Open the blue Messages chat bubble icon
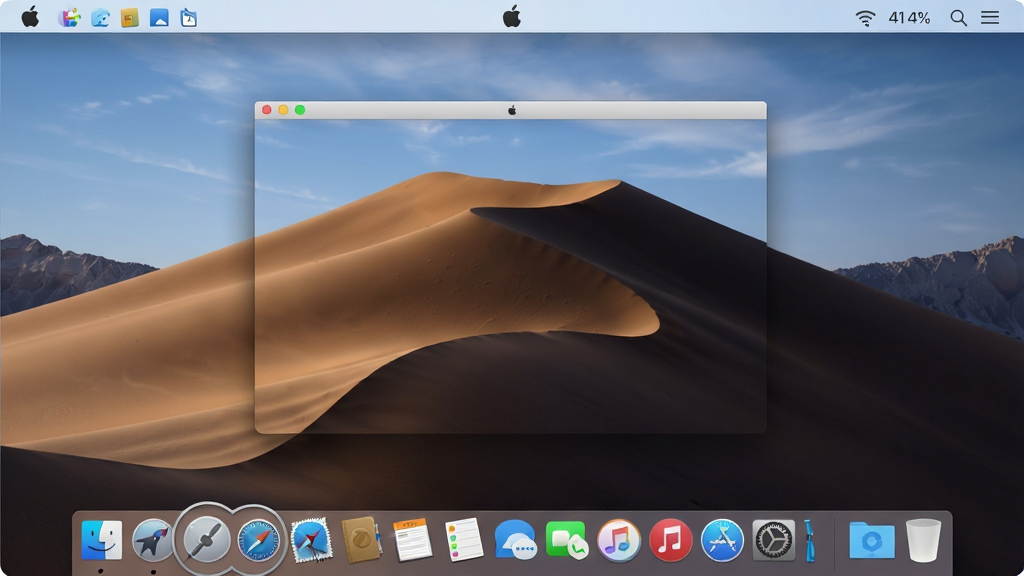 click(515, 540)
